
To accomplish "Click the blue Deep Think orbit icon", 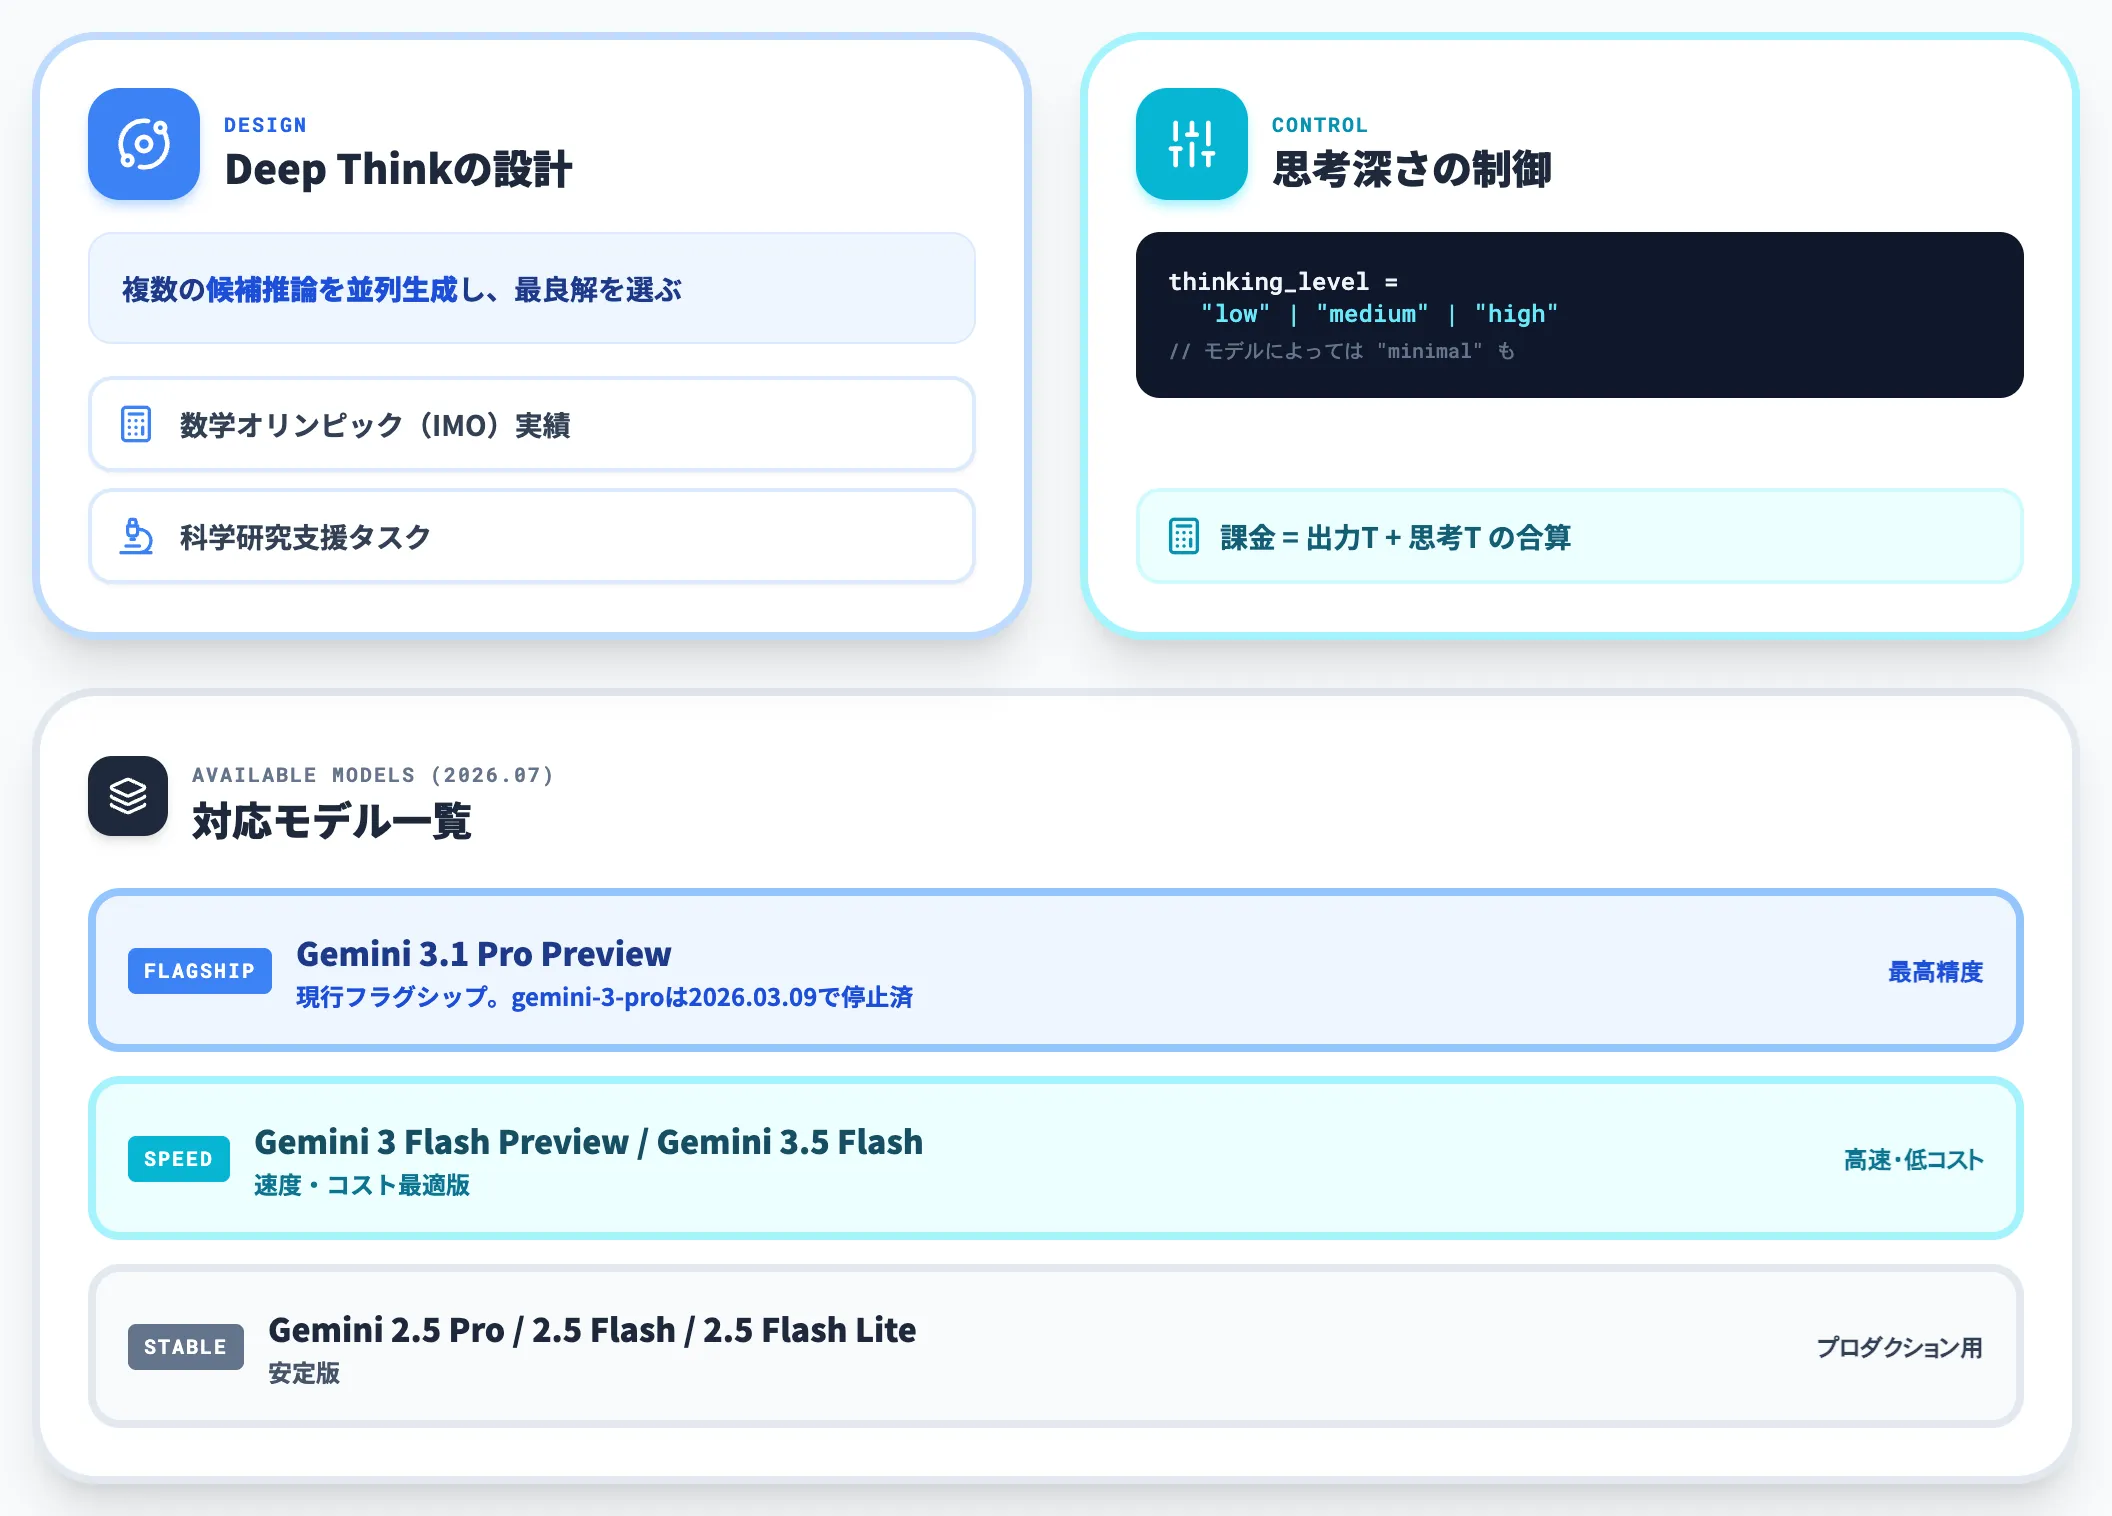I will (x=144, y=144).
